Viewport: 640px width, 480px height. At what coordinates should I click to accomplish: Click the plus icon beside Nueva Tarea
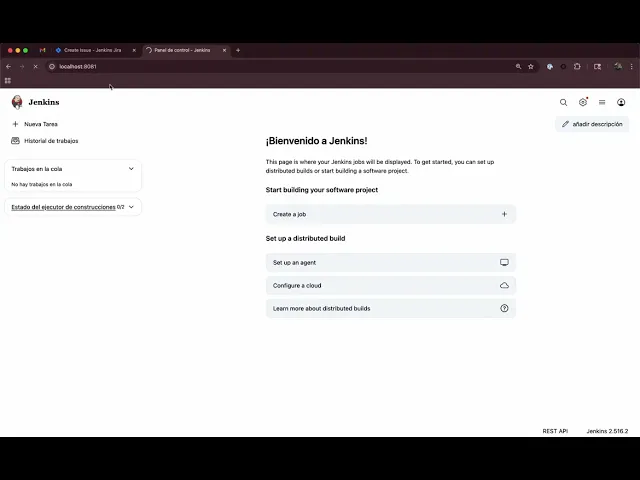[x=16, y=124]
